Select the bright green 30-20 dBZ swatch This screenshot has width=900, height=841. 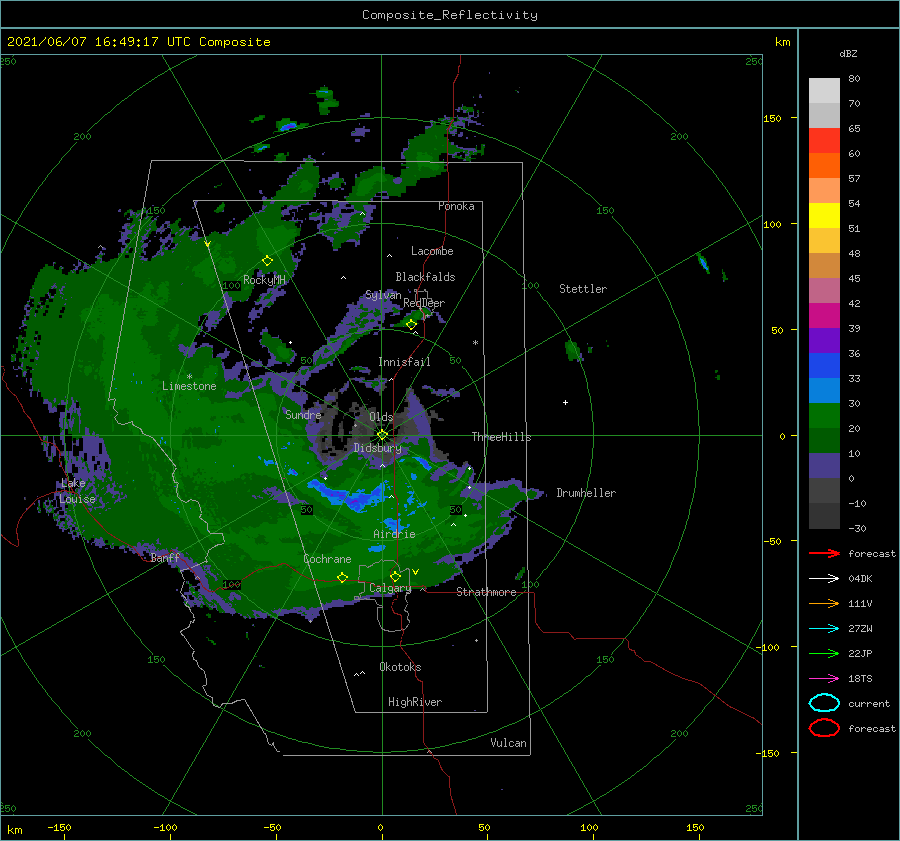coord(824,415)
